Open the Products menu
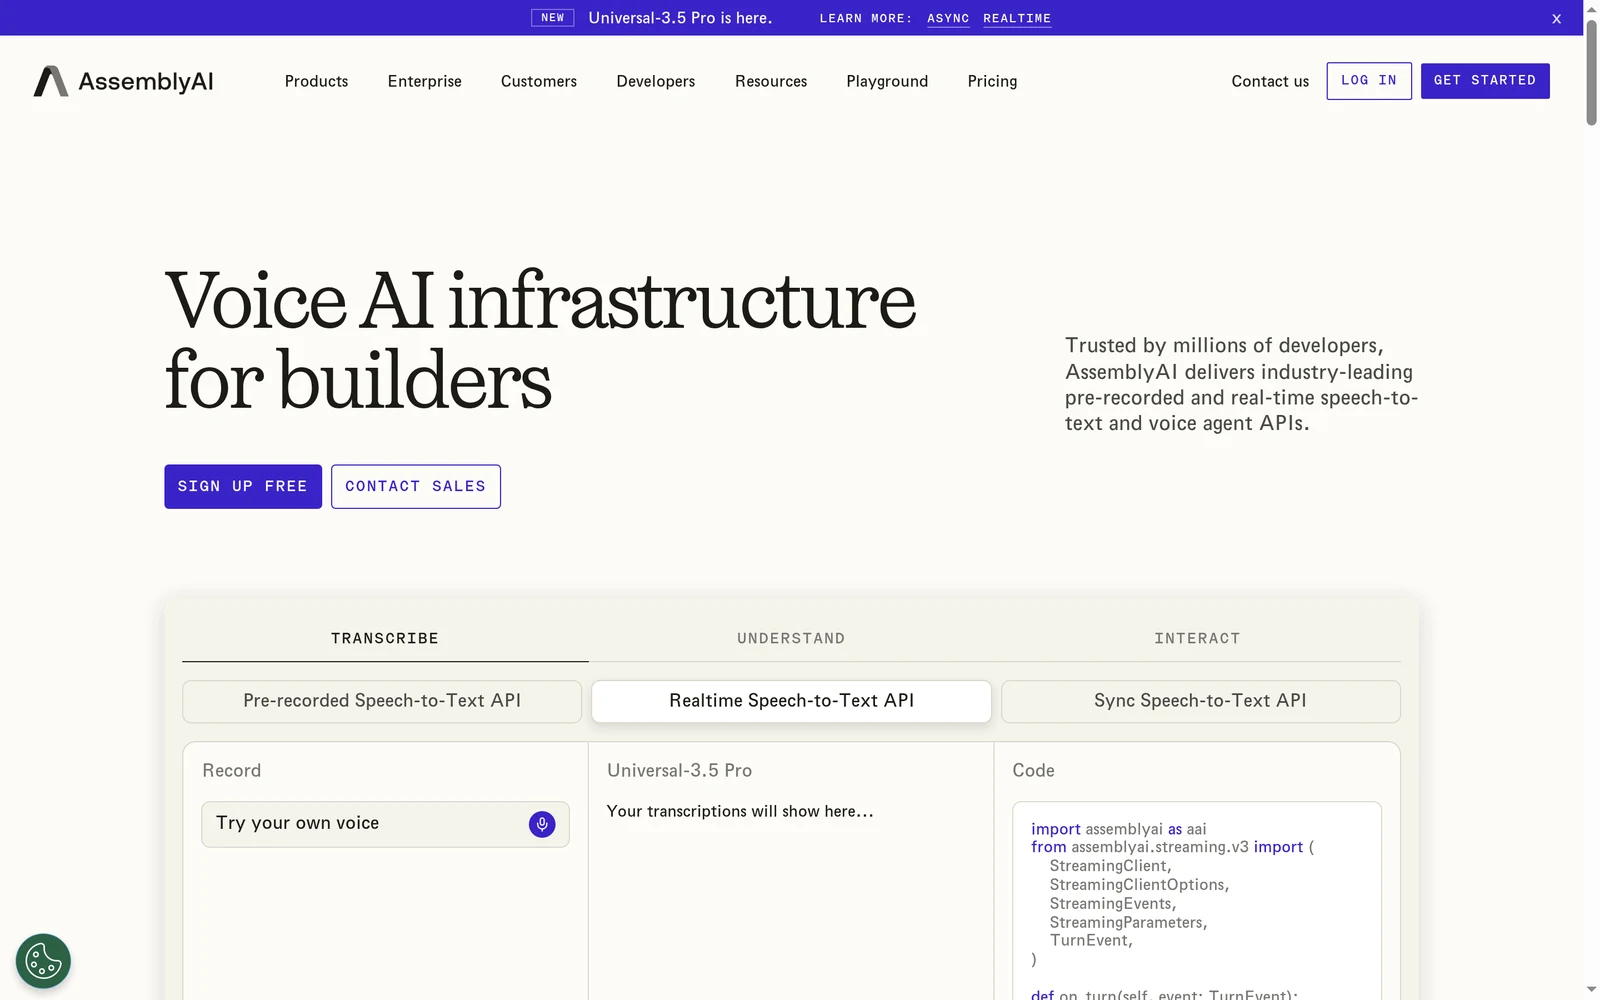This screenshot has width=1600, height=1000. pos(316,81)
